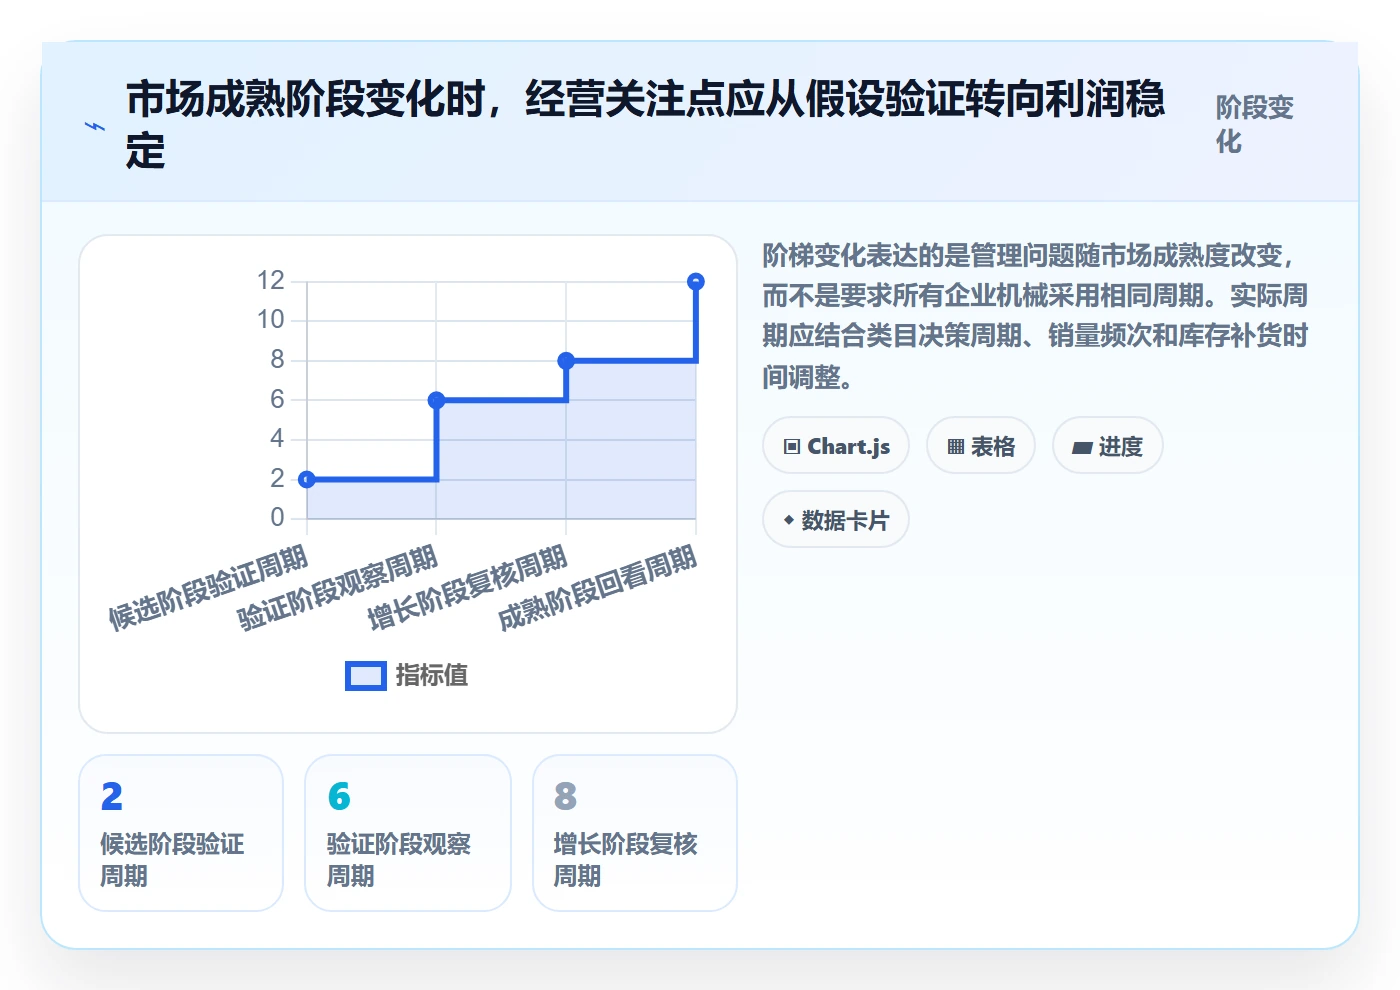Screen dimensions: 1400x990
Task: Click the 进度 progress bar icon
Action: (1082, 448)
